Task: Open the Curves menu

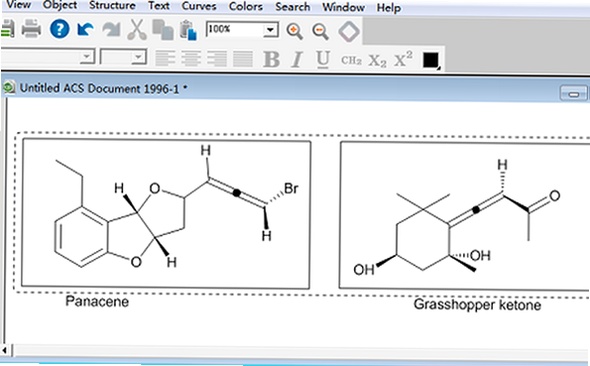Action: tap(199, 6)
